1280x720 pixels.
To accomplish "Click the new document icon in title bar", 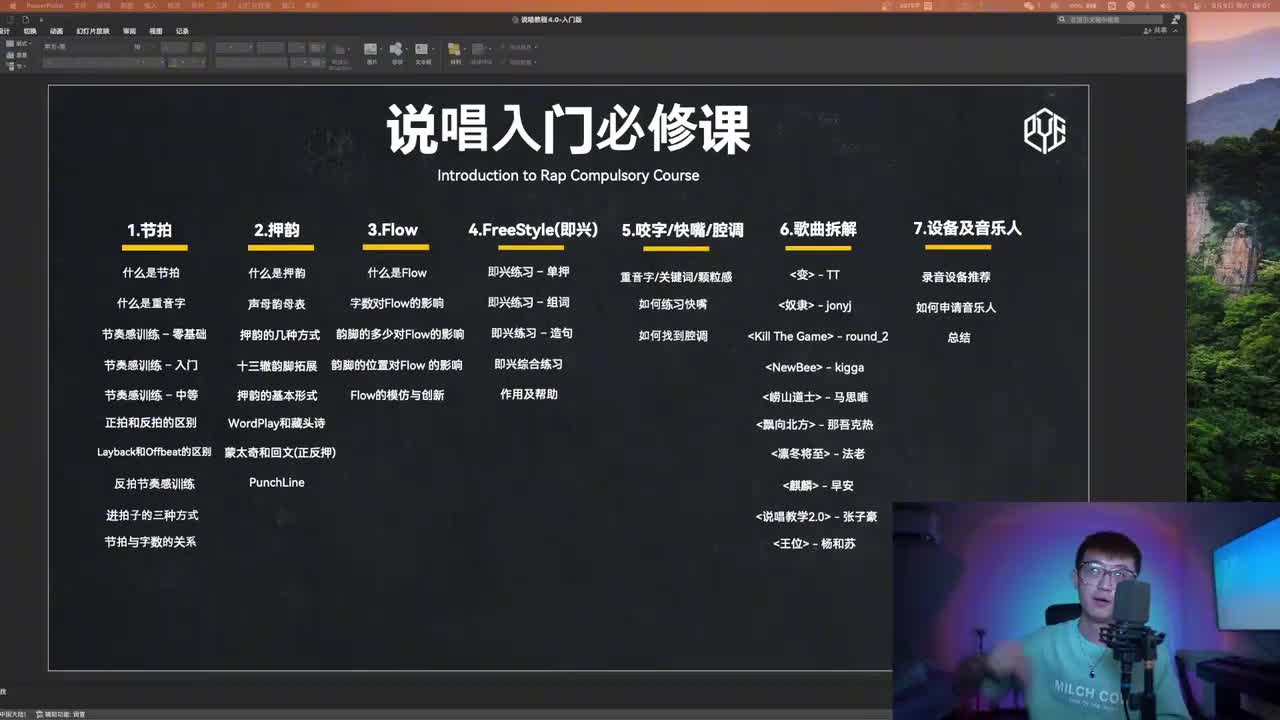I will pyautogui.click(x=26, y=19).
